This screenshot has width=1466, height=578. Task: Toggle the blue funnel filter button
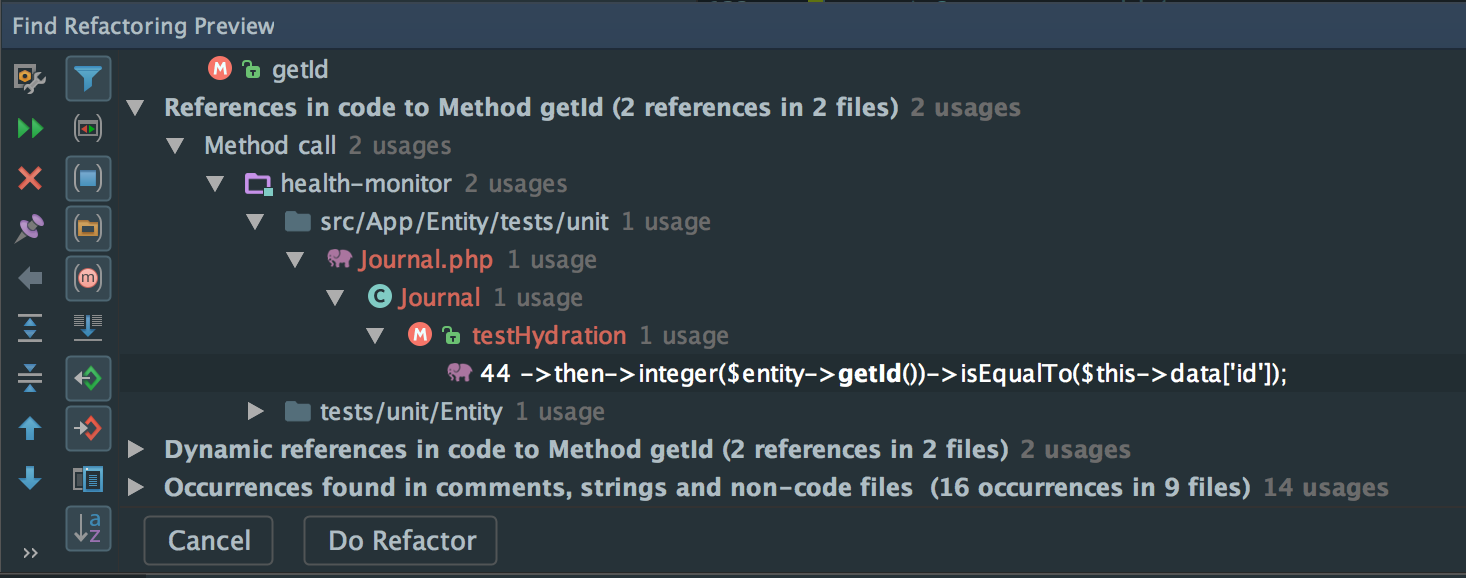click(x=88, y=79)
